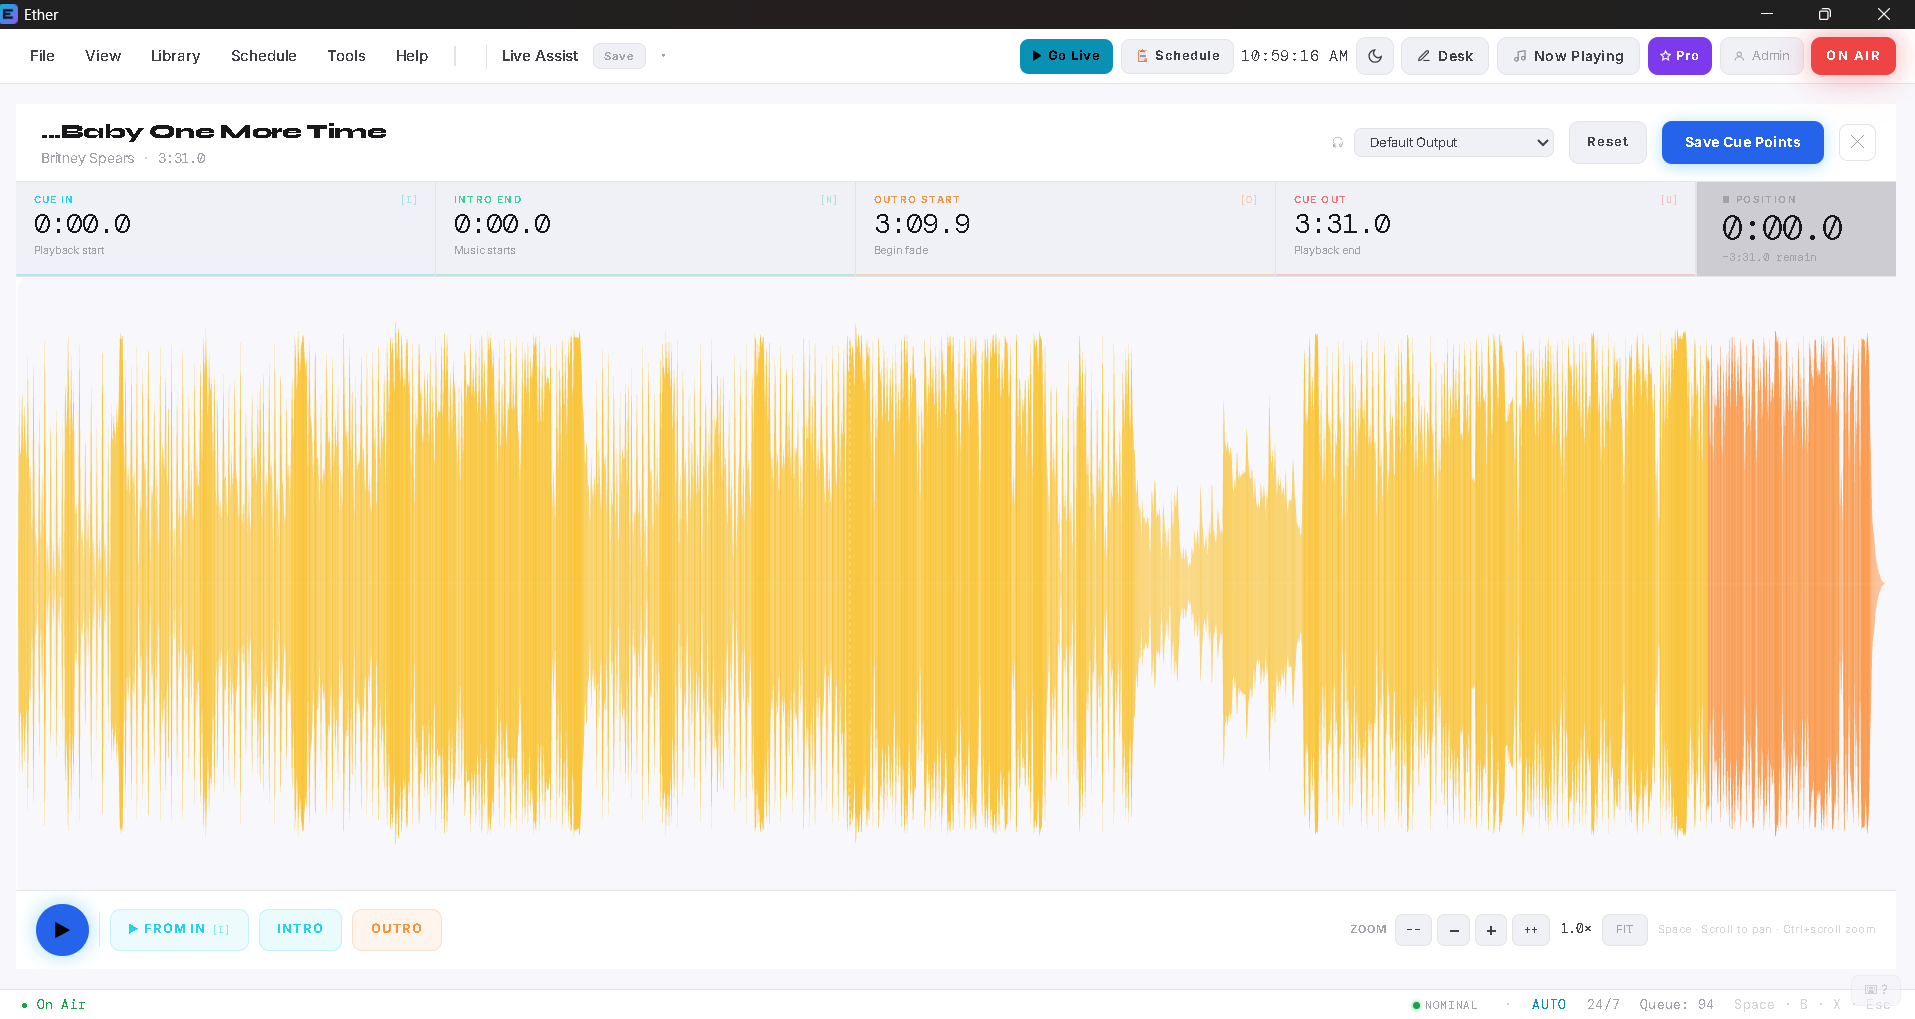The height and width of the screenshot is (1019, 1915).
Task: Open the Admin account button
Action: pos(1762,56)
